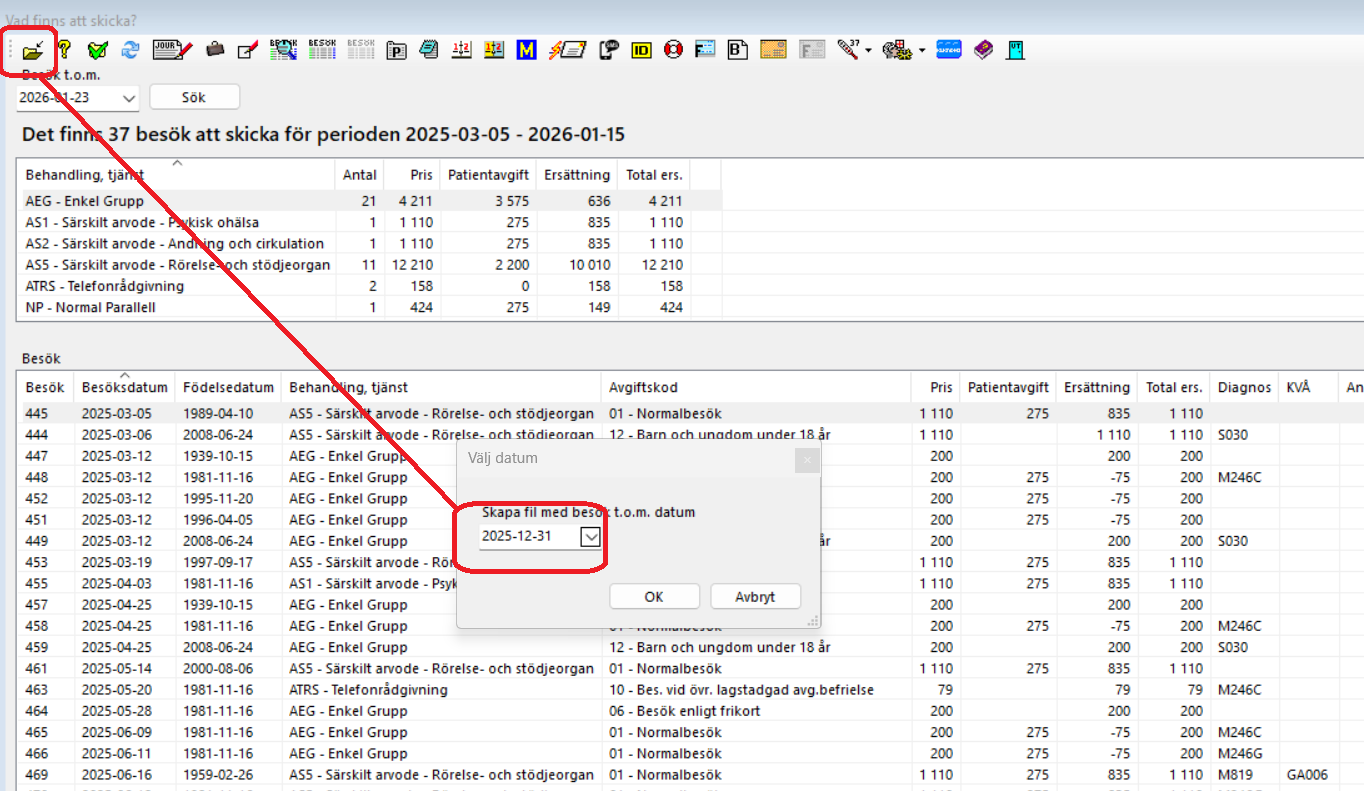Click the 2025-12-31 date field
Viewport: 1364px width, 791px height.
[527, 537]
